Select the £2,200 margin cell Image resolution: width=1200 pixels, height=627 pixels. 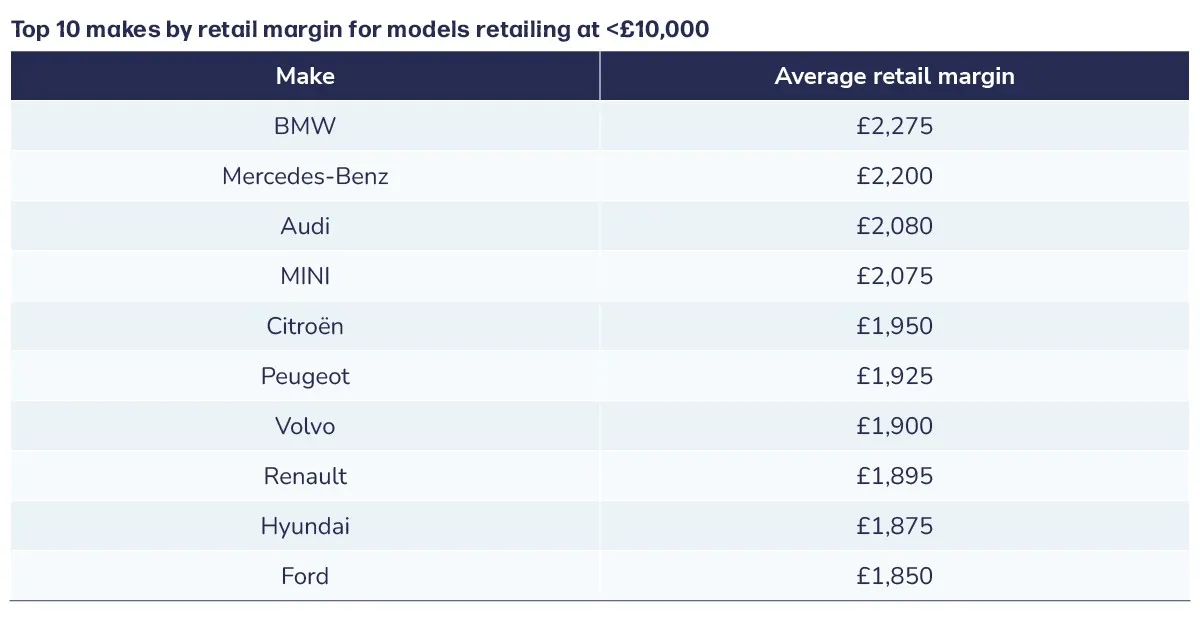[x=894, y=176]
